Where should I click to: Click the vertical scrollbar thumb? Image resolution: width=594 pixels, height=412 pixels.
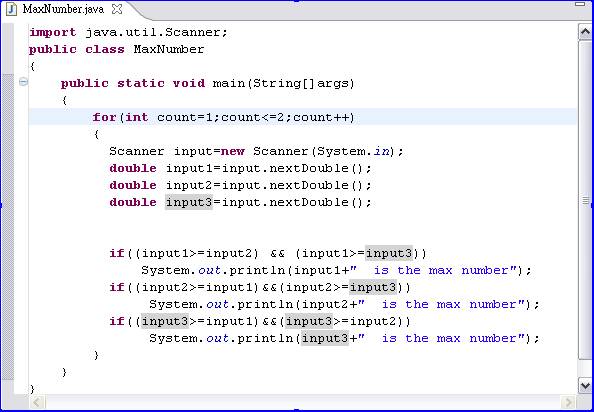pyautogui.click(x=585, y=200)
